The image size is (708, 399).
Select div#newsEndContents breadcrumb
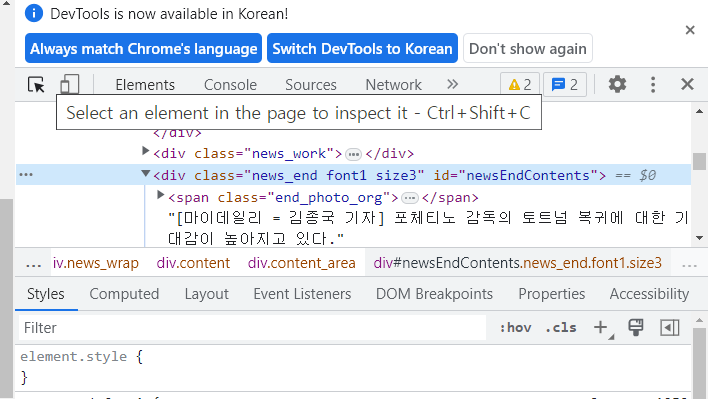517,263
